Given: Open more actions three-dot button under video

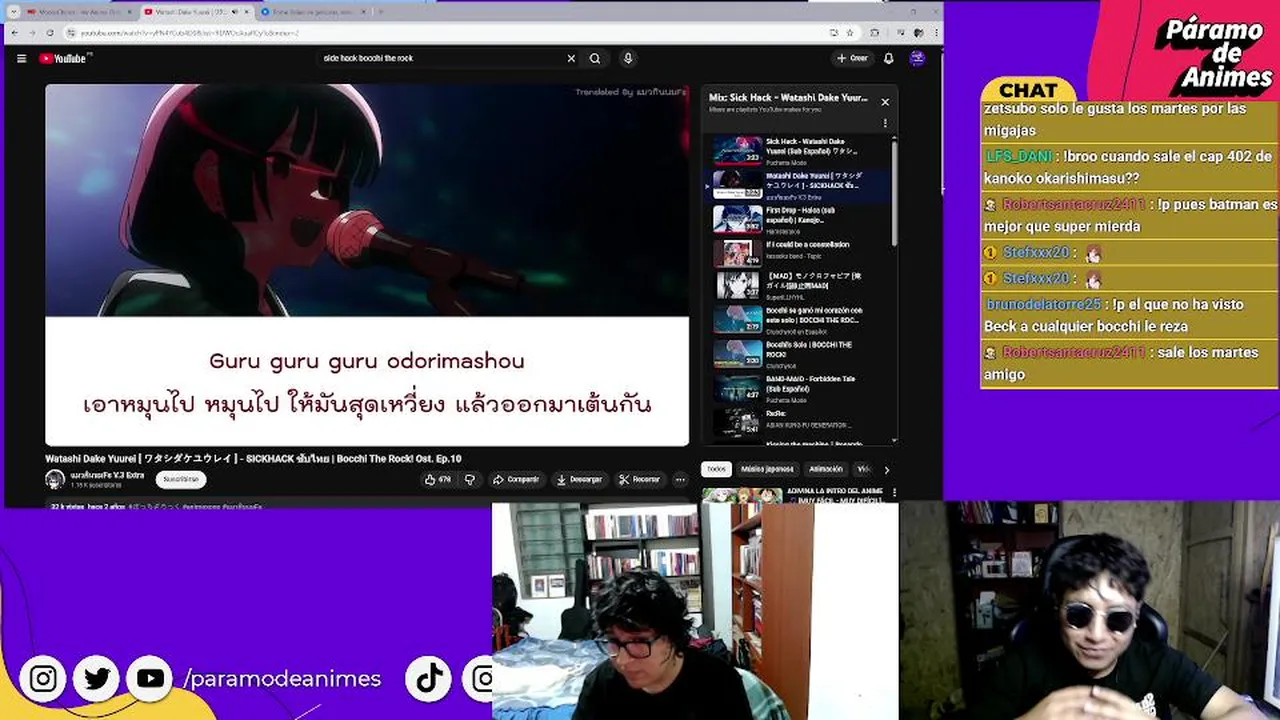Looking at the screenshot, I should (x=680, y=480).
